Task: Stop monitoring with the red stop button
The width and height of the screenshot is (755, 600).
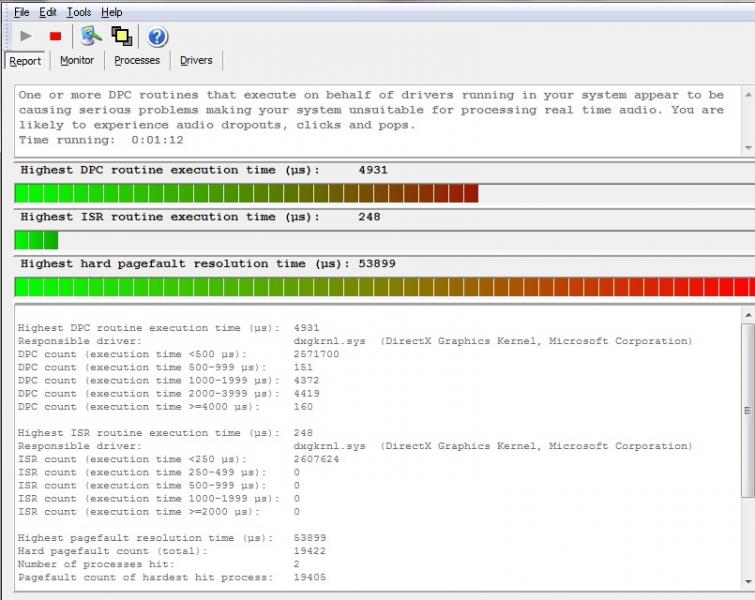Action: (55, 36)
